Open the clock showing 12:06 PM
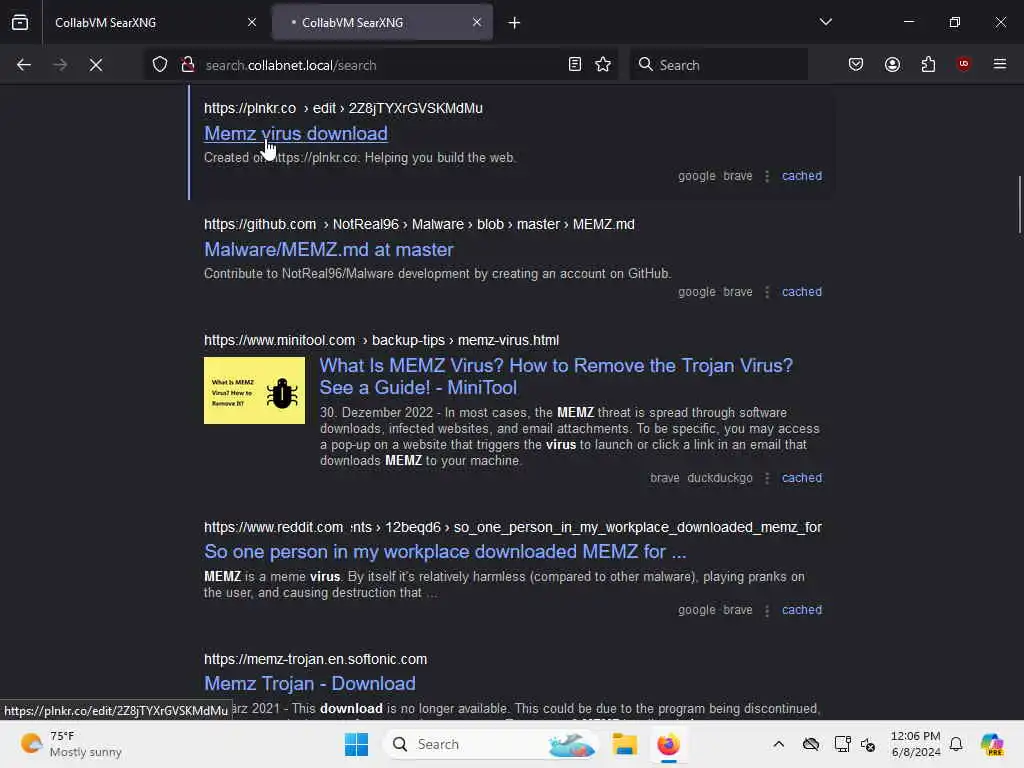This screenshot has width=1024, height=768. (x=916, y=744)
